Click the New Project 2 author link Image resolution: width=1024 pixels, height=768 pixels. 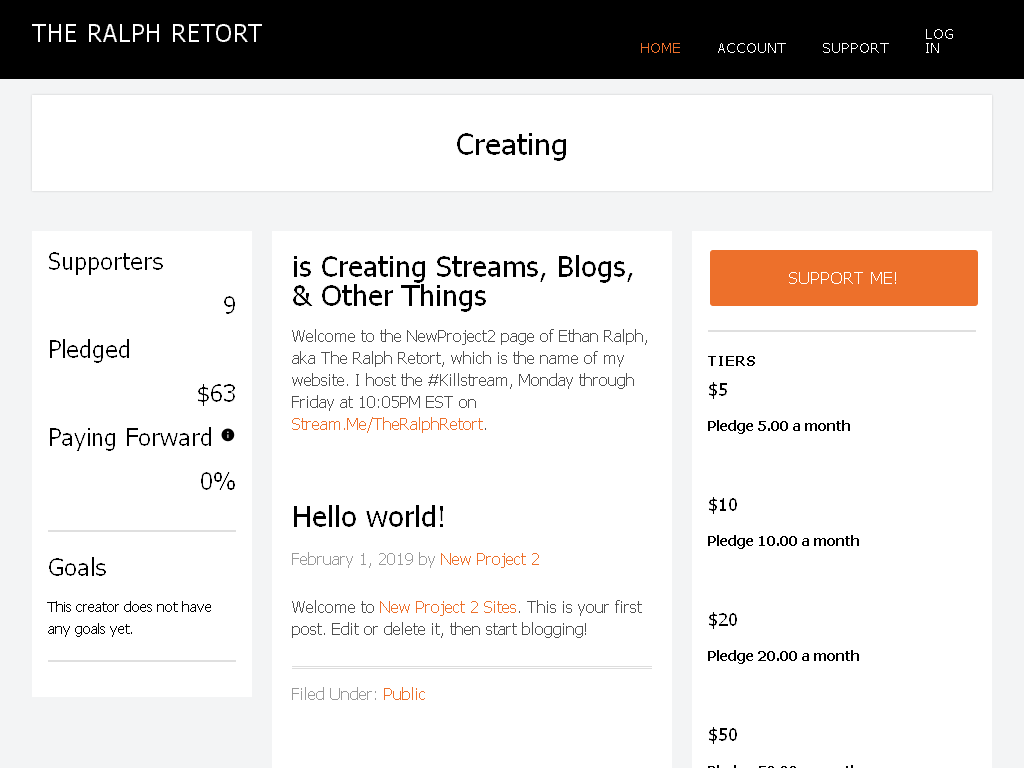[x=489, y=560]
